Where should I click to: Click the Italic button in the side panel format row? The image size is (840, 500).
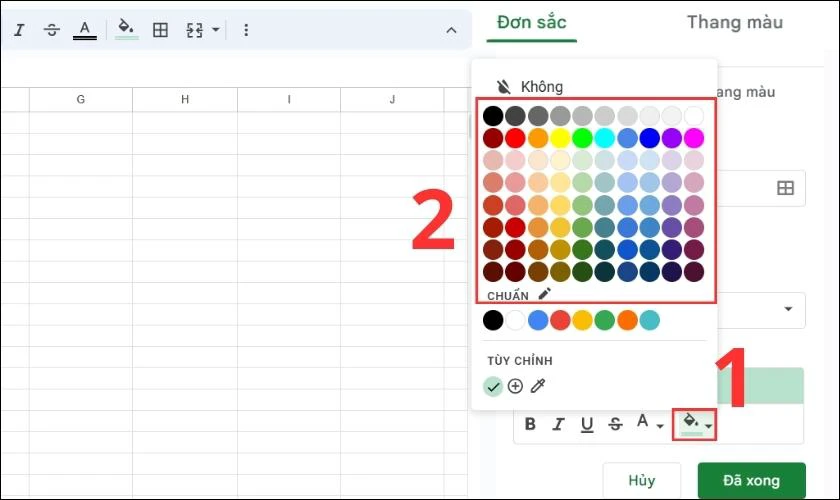[558, 424]
